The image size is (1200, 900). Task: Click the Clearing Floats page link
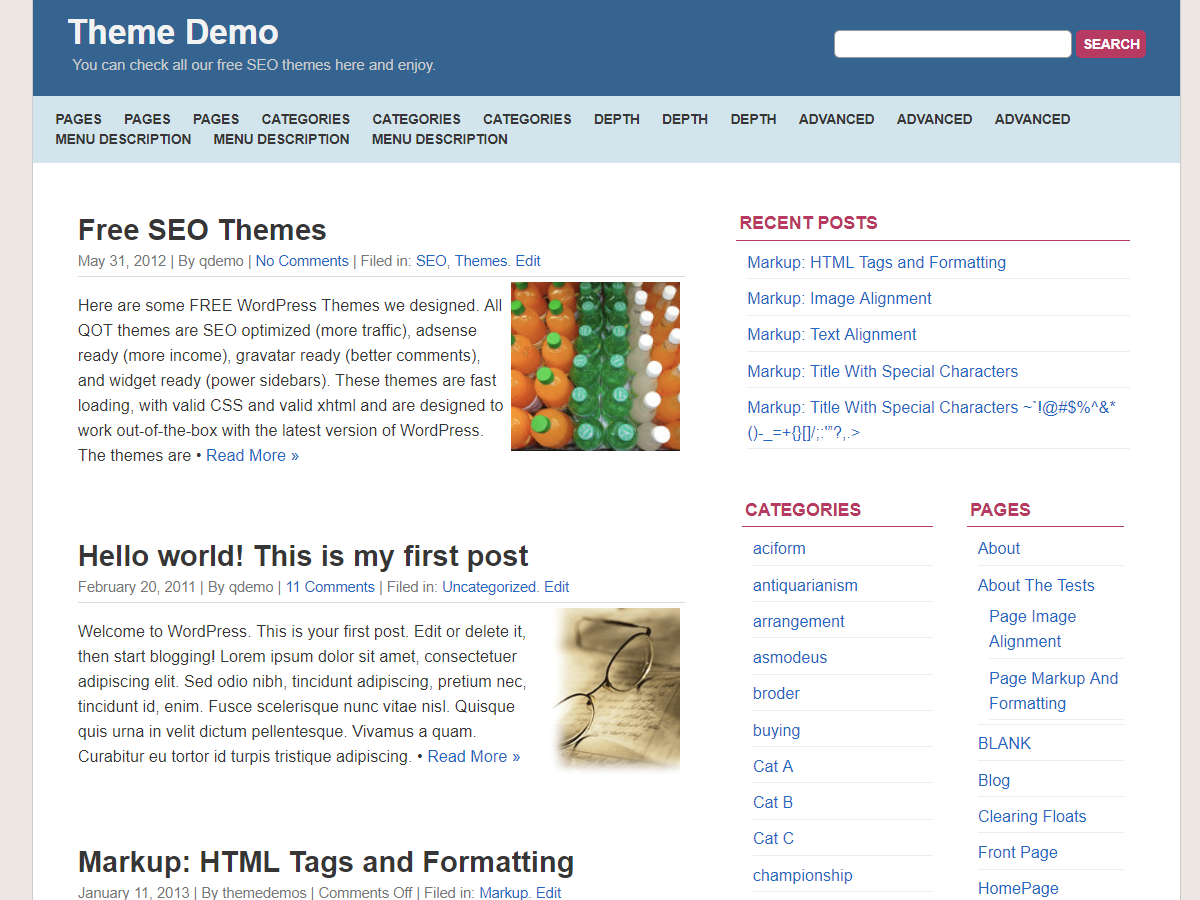click(x=1032, y=816)
